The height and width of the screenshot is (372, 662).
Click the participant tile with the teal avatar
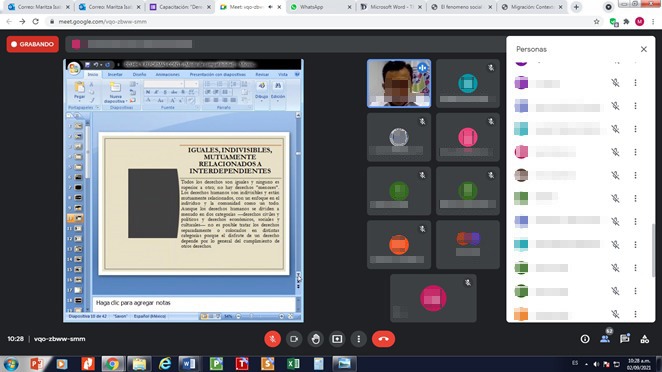[468, 83]
